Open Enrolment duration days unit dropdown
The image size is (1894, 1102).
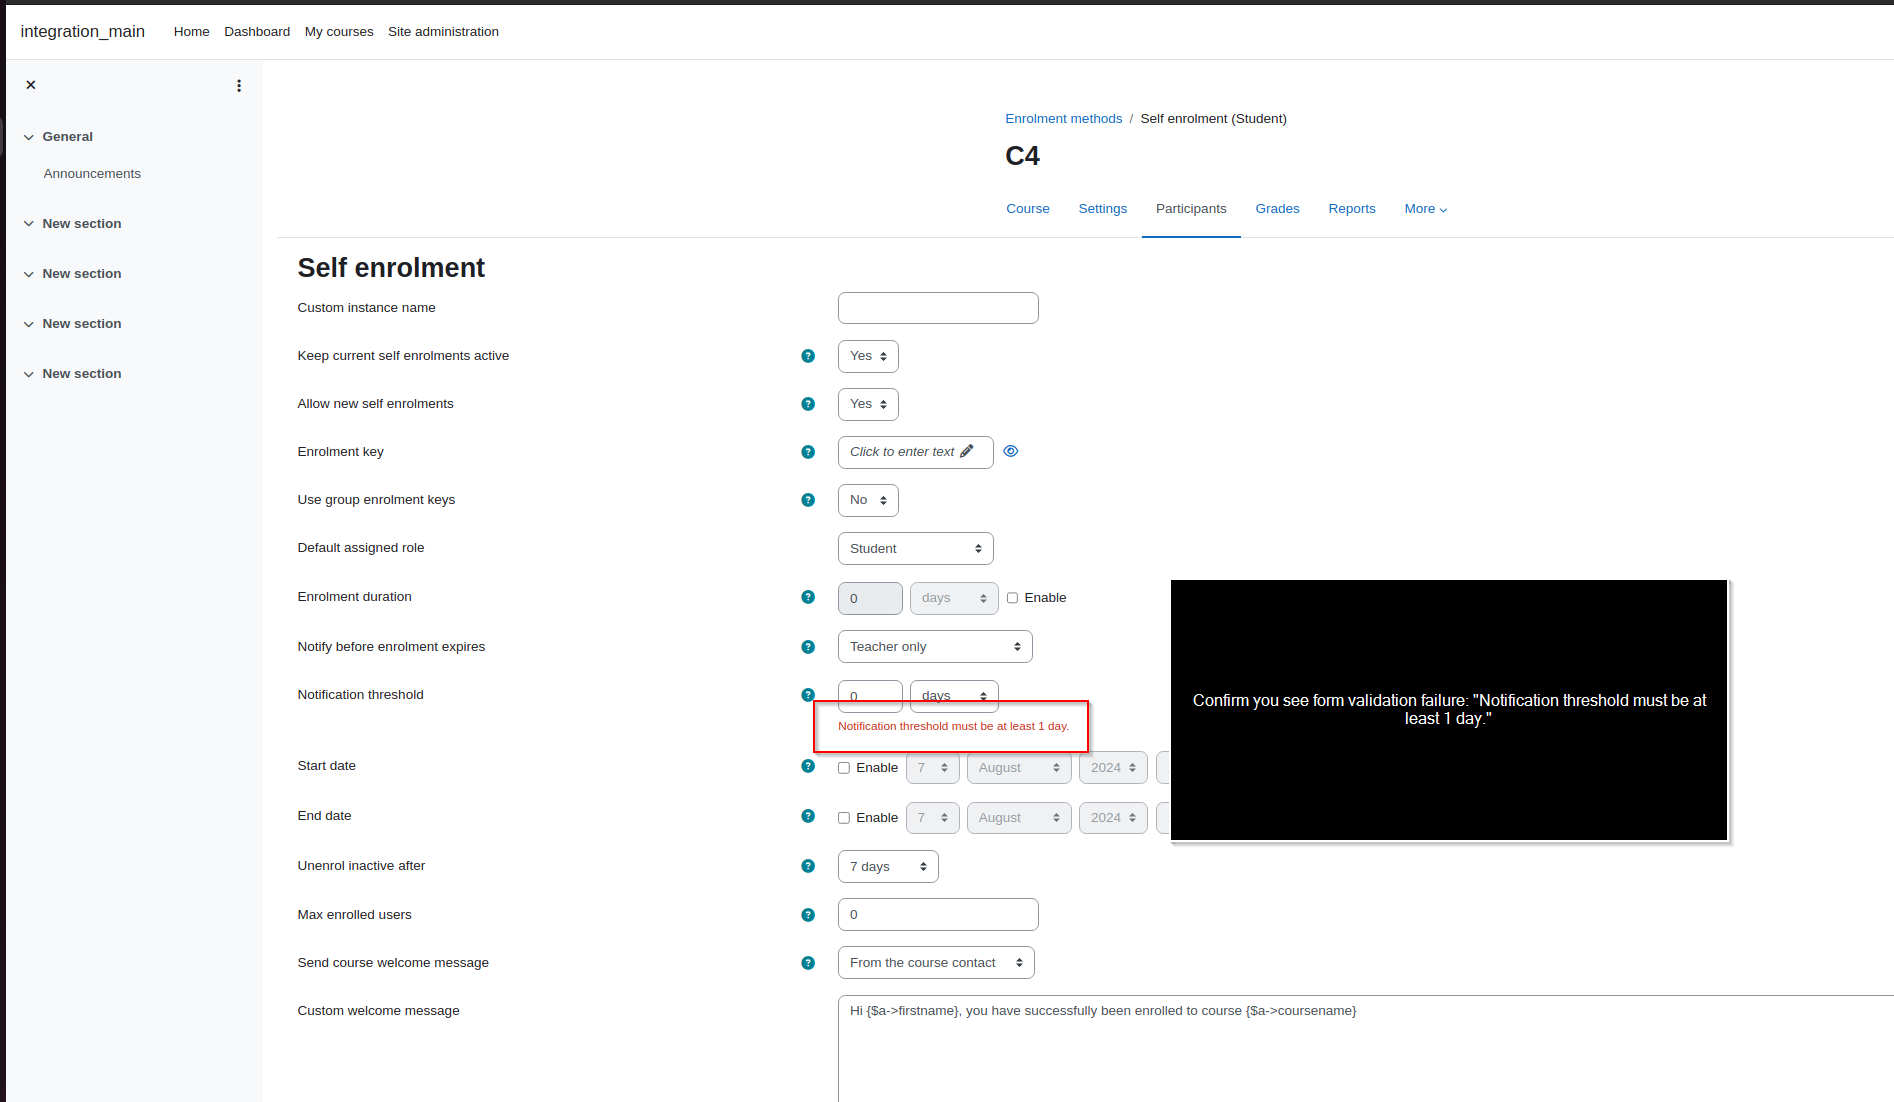tap(954, 598)
